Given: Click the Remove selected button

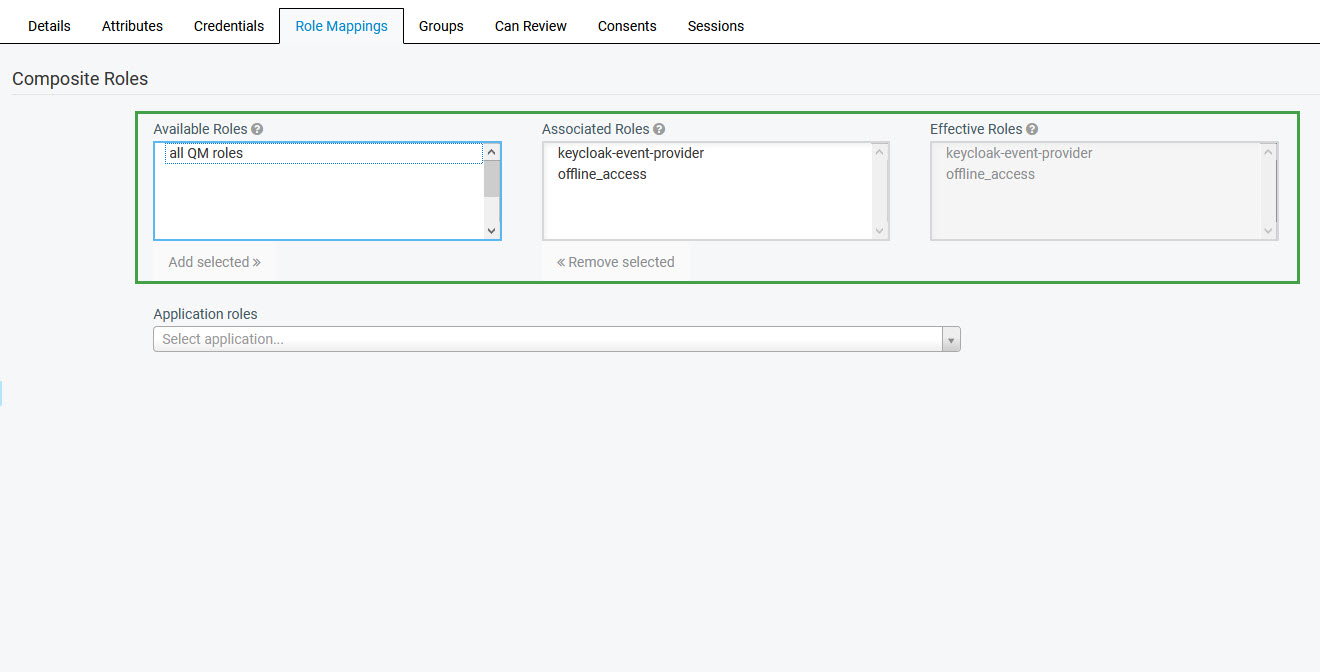Looking at the screenshot, I should click(x=615, y=262).
